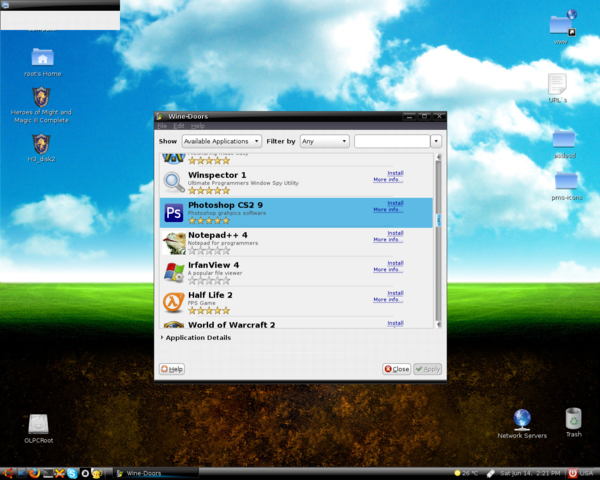Select the World of Warcraft 2 row title
This screenshot has width=600, height=480.
232,325
